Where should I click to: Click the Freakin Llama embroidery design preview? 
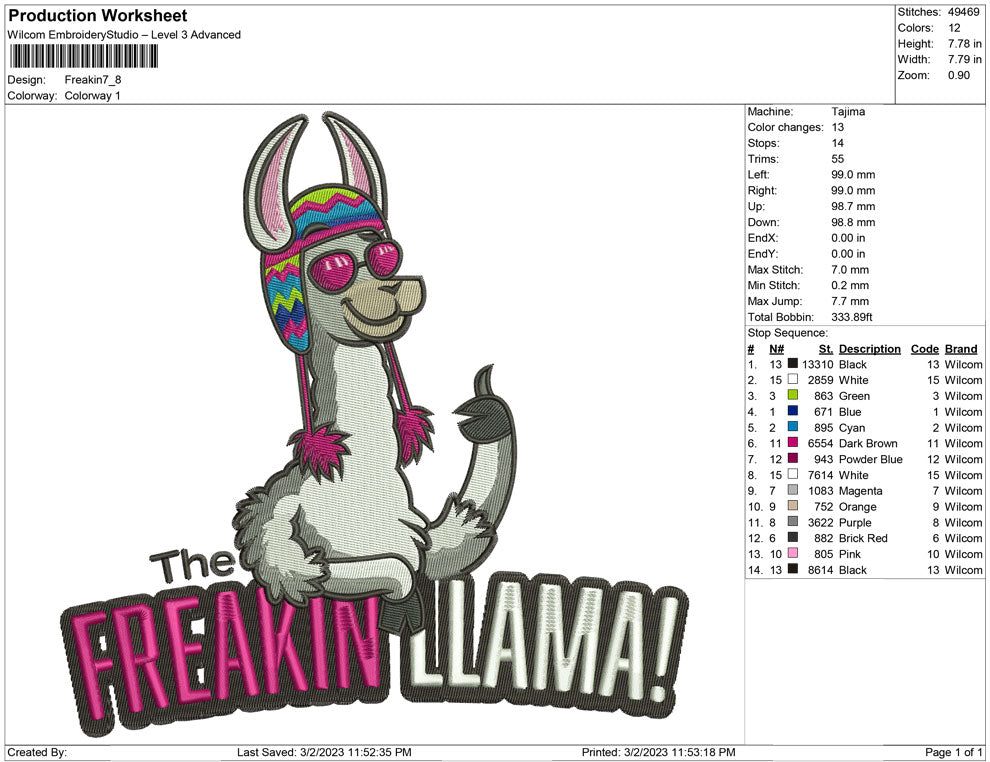click(375, 424)
